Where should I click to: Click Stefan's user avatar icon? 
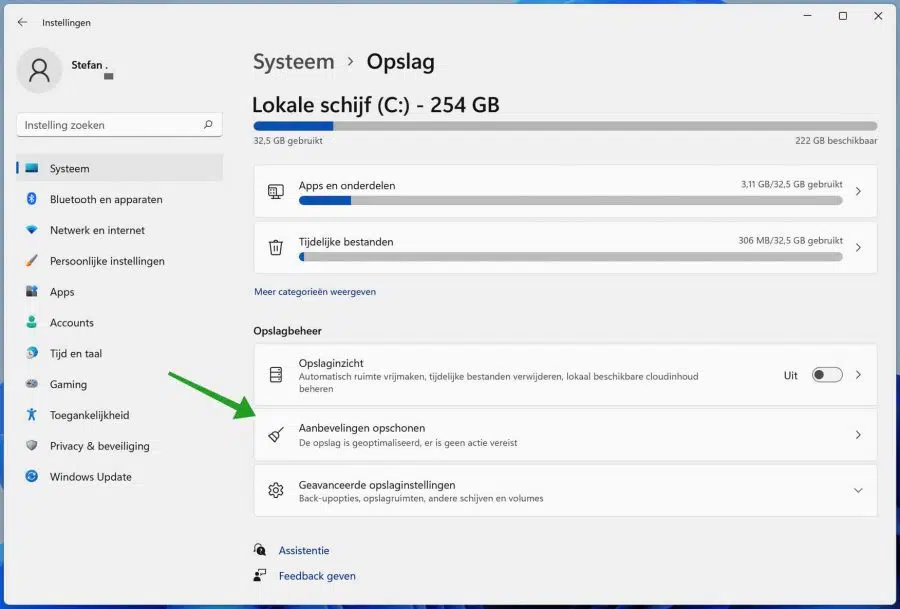point(40,70)
